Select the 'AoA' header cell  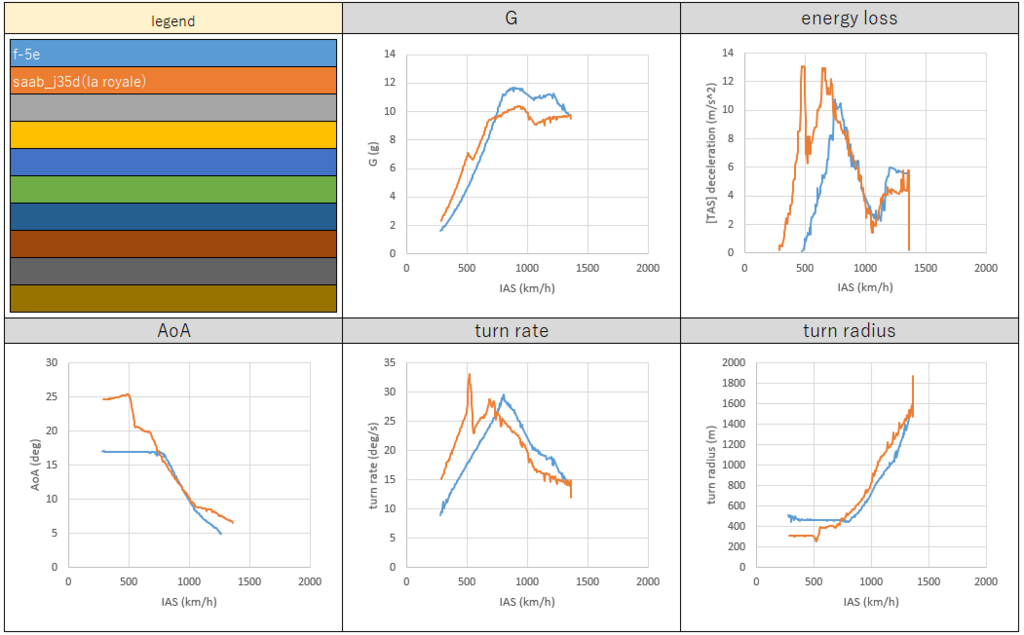[x=172, y=331]
